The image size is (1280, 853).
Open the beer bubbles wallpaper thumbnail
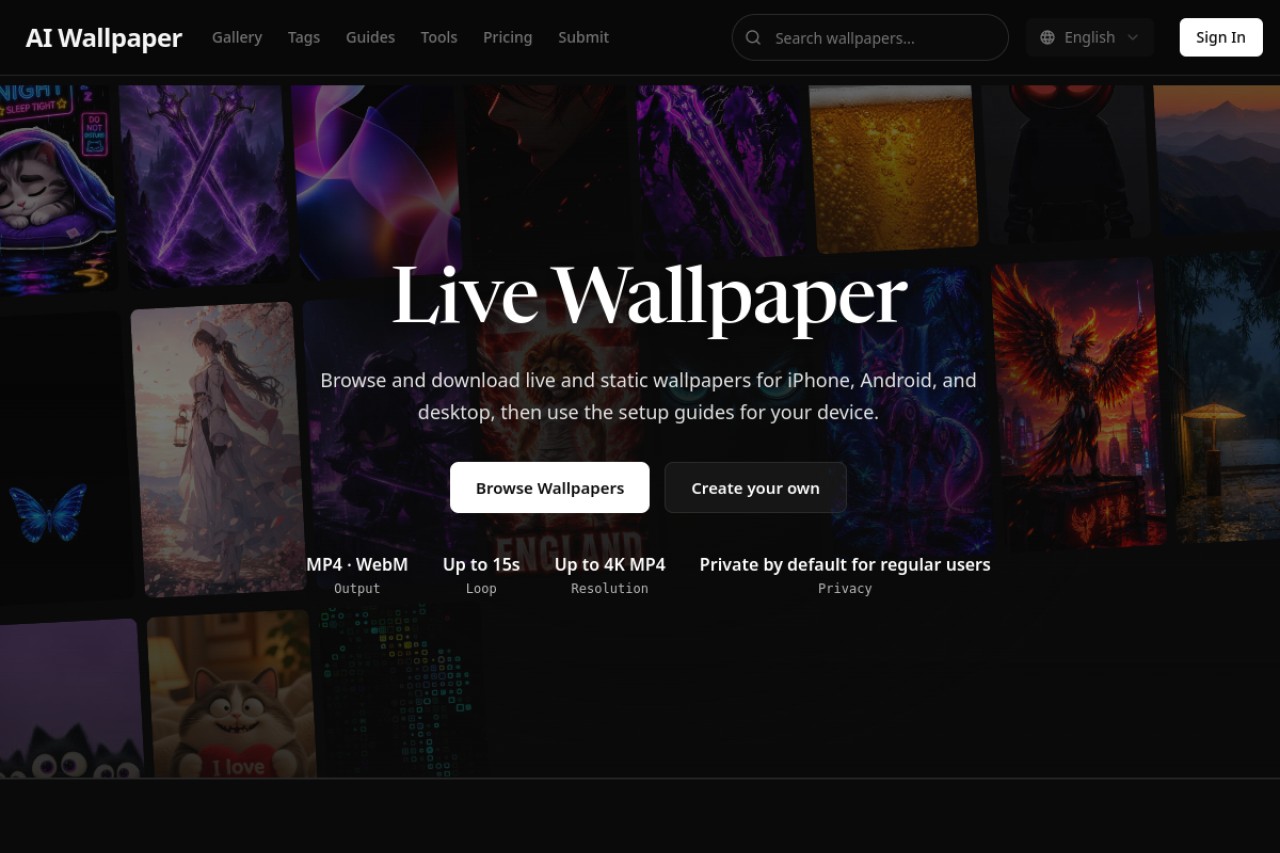click(x=892, y=167)
